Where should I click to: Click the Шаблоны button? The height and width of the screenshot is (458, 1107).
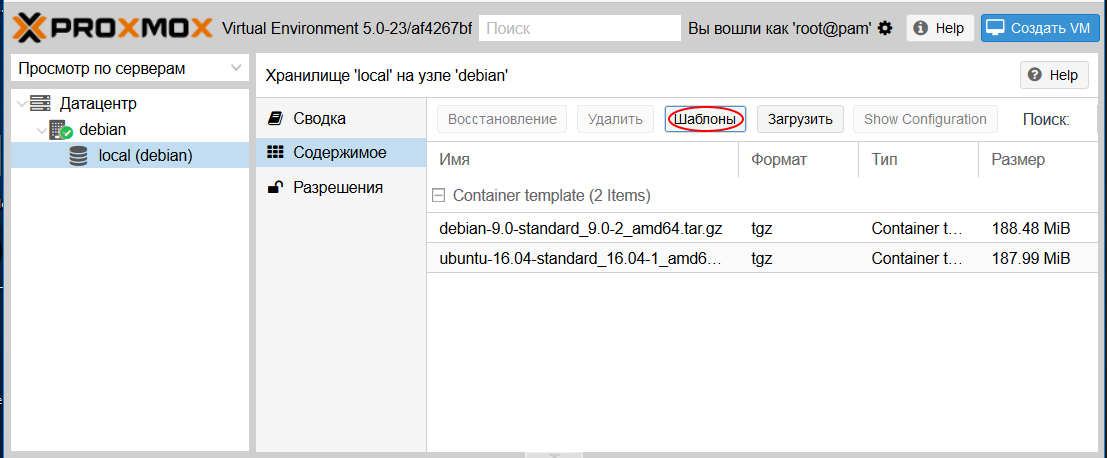705,119
